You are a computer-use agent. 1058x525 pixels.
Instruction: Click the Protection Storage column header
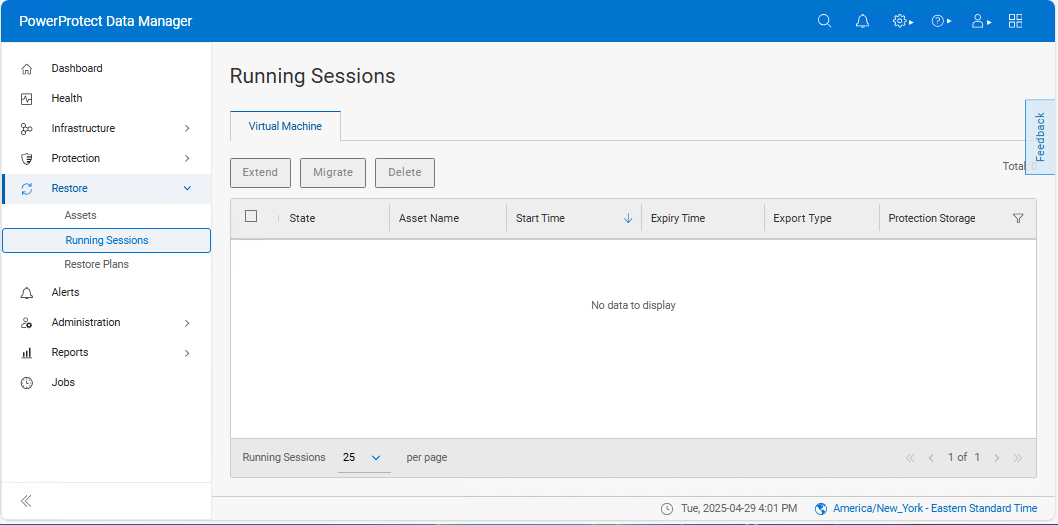click(x=931, y=218)
